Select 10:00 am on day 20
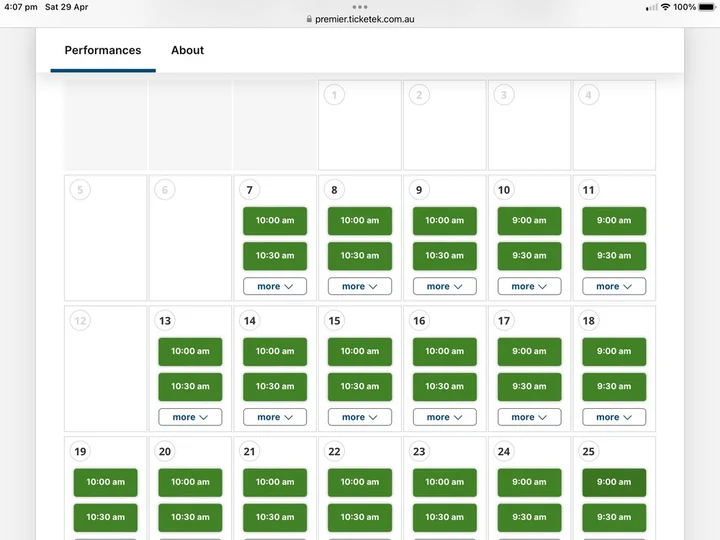 [x=190, y=482]
